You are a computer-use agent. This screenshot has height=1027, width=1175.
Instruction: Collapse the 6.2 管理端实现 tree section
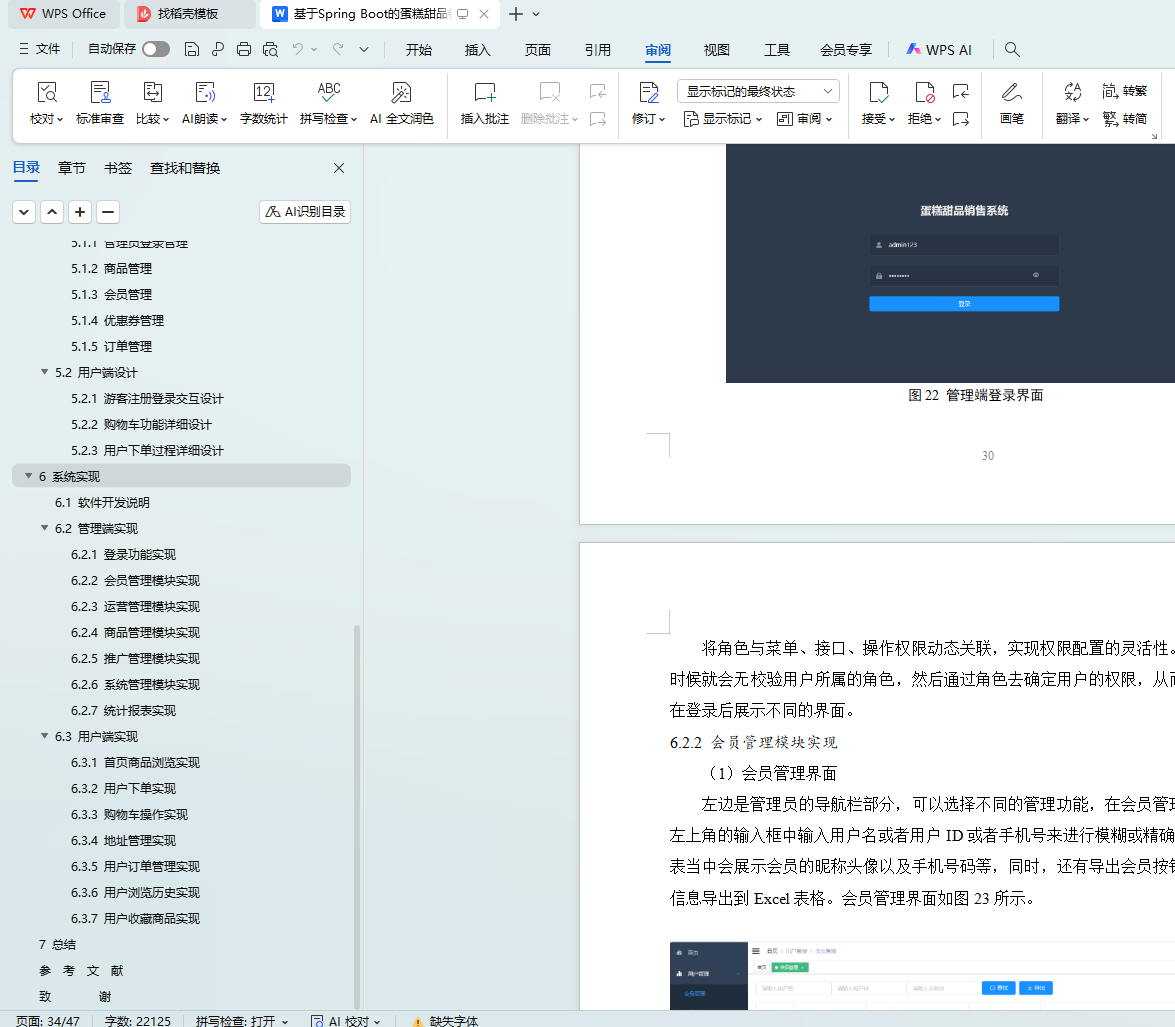pyautogui.click(x=44, y=528)
